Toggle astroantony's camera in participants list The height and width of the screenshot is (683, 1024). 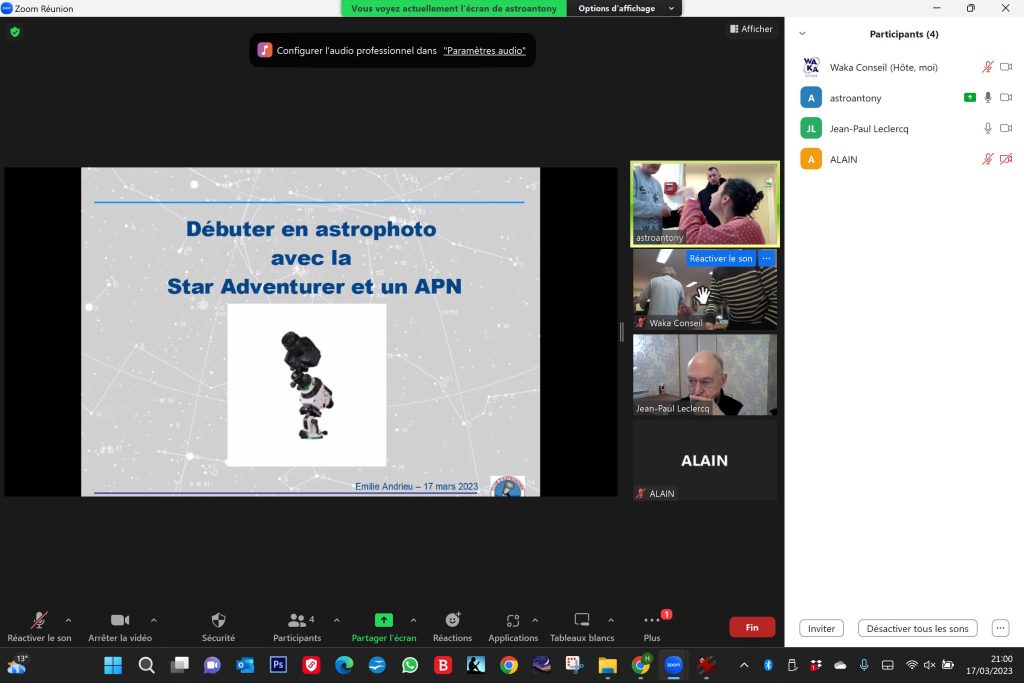1006,97
